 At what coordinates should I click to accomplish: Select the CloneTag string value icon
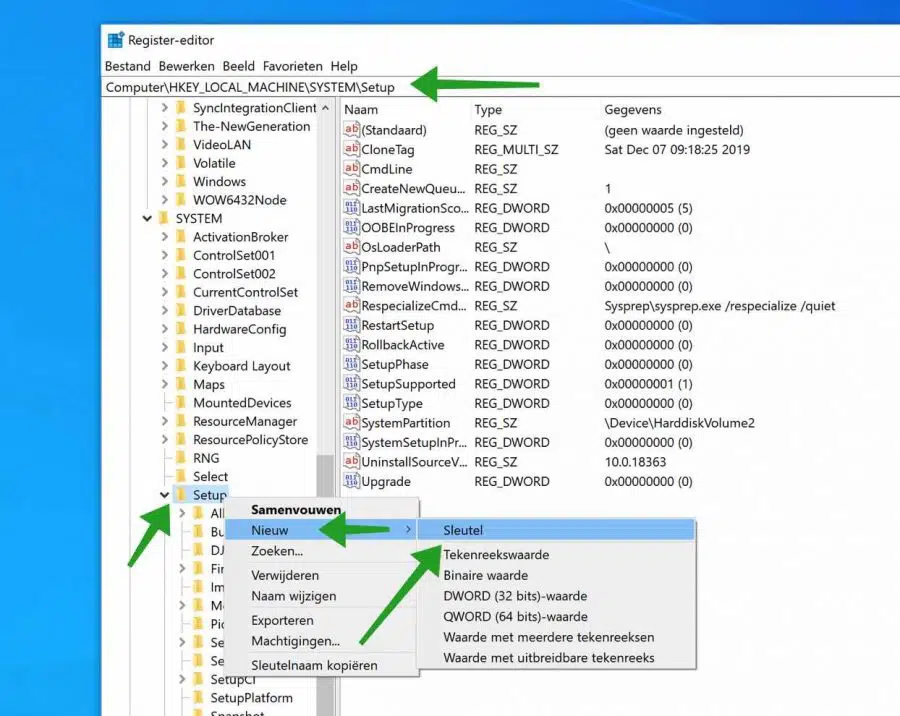351,149
